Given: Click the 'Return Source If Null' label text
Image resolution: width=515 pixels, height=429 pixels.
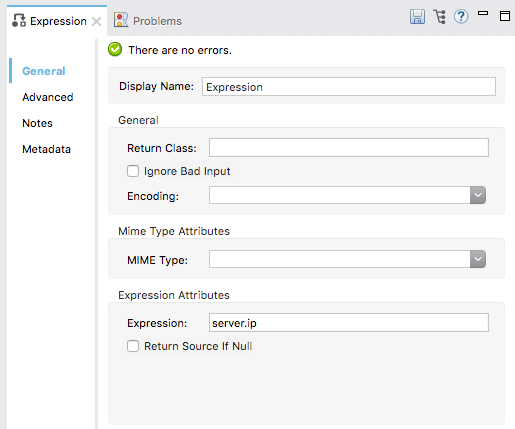Looking at the screenshot, I should click(198, 346).
